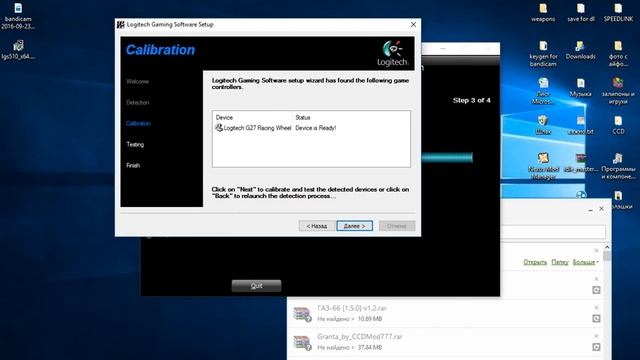The width and height of the screenshot is (640, 360).
Task: Click Granta_by_CCDMod777.rar file name
Action: click(360, 337)
